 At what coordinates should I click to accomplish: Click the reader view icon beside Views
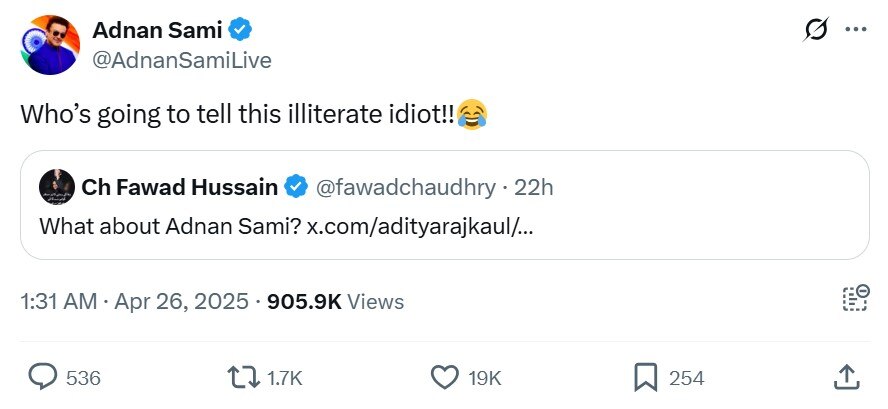pyautogui.click(x=854, y=299)
